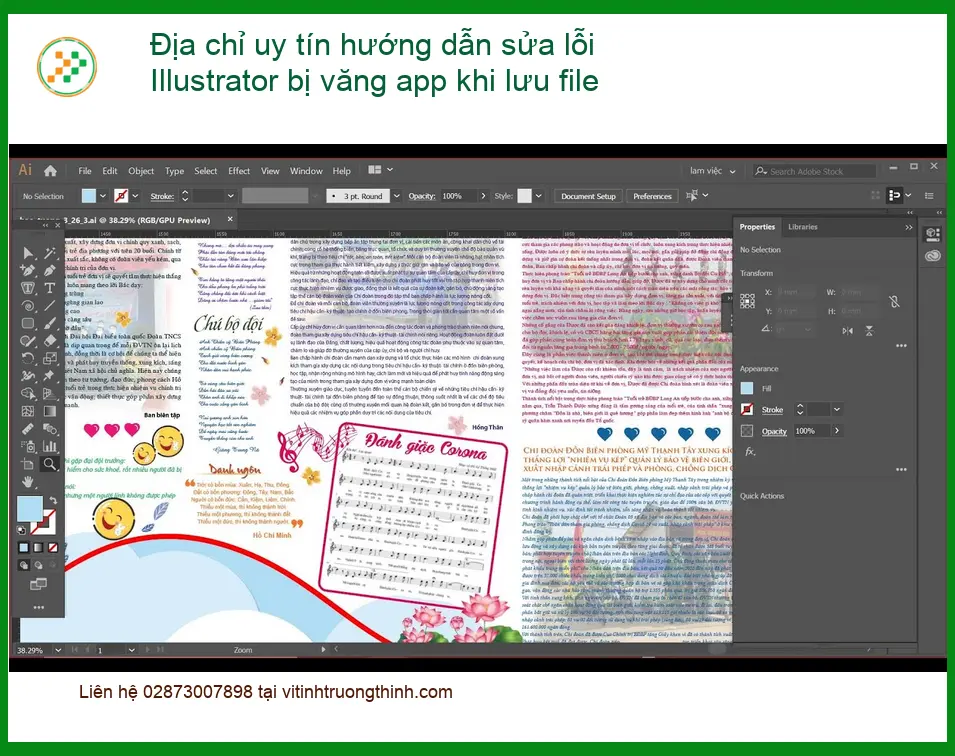The width and height of the screenshot is (955, 756).
Task: Select the Spiral tool
Action: pyautogui.click(x=28, y=306)
